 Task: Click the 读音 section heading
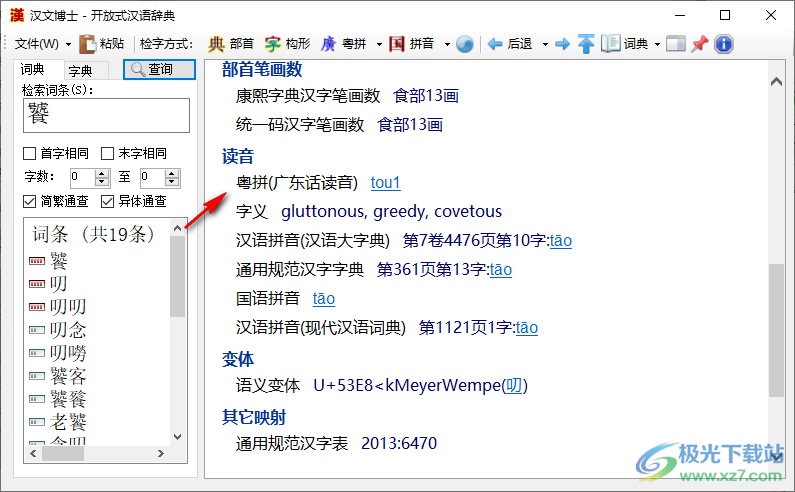[x=238, y=156]
